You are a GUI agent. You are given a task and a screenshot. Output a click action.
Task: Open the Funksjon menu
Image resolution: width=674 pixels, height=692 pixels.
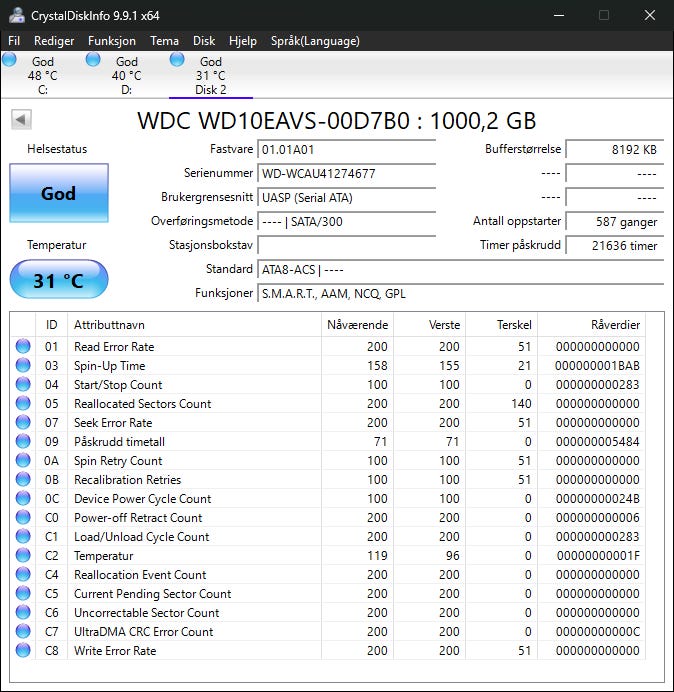coord(112,41)
